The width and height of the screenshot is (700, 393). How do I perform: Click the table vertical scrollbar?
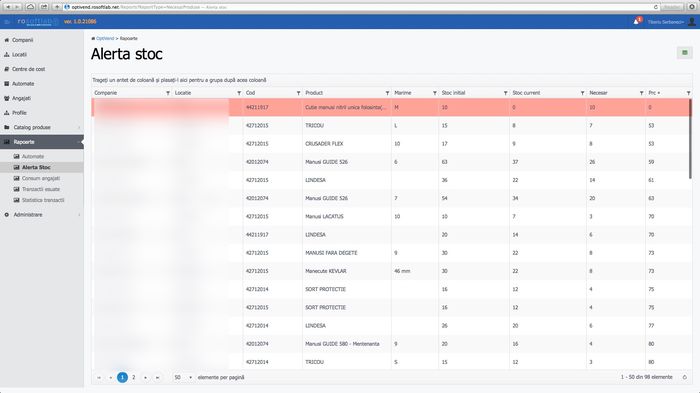(x=691, y=139)
